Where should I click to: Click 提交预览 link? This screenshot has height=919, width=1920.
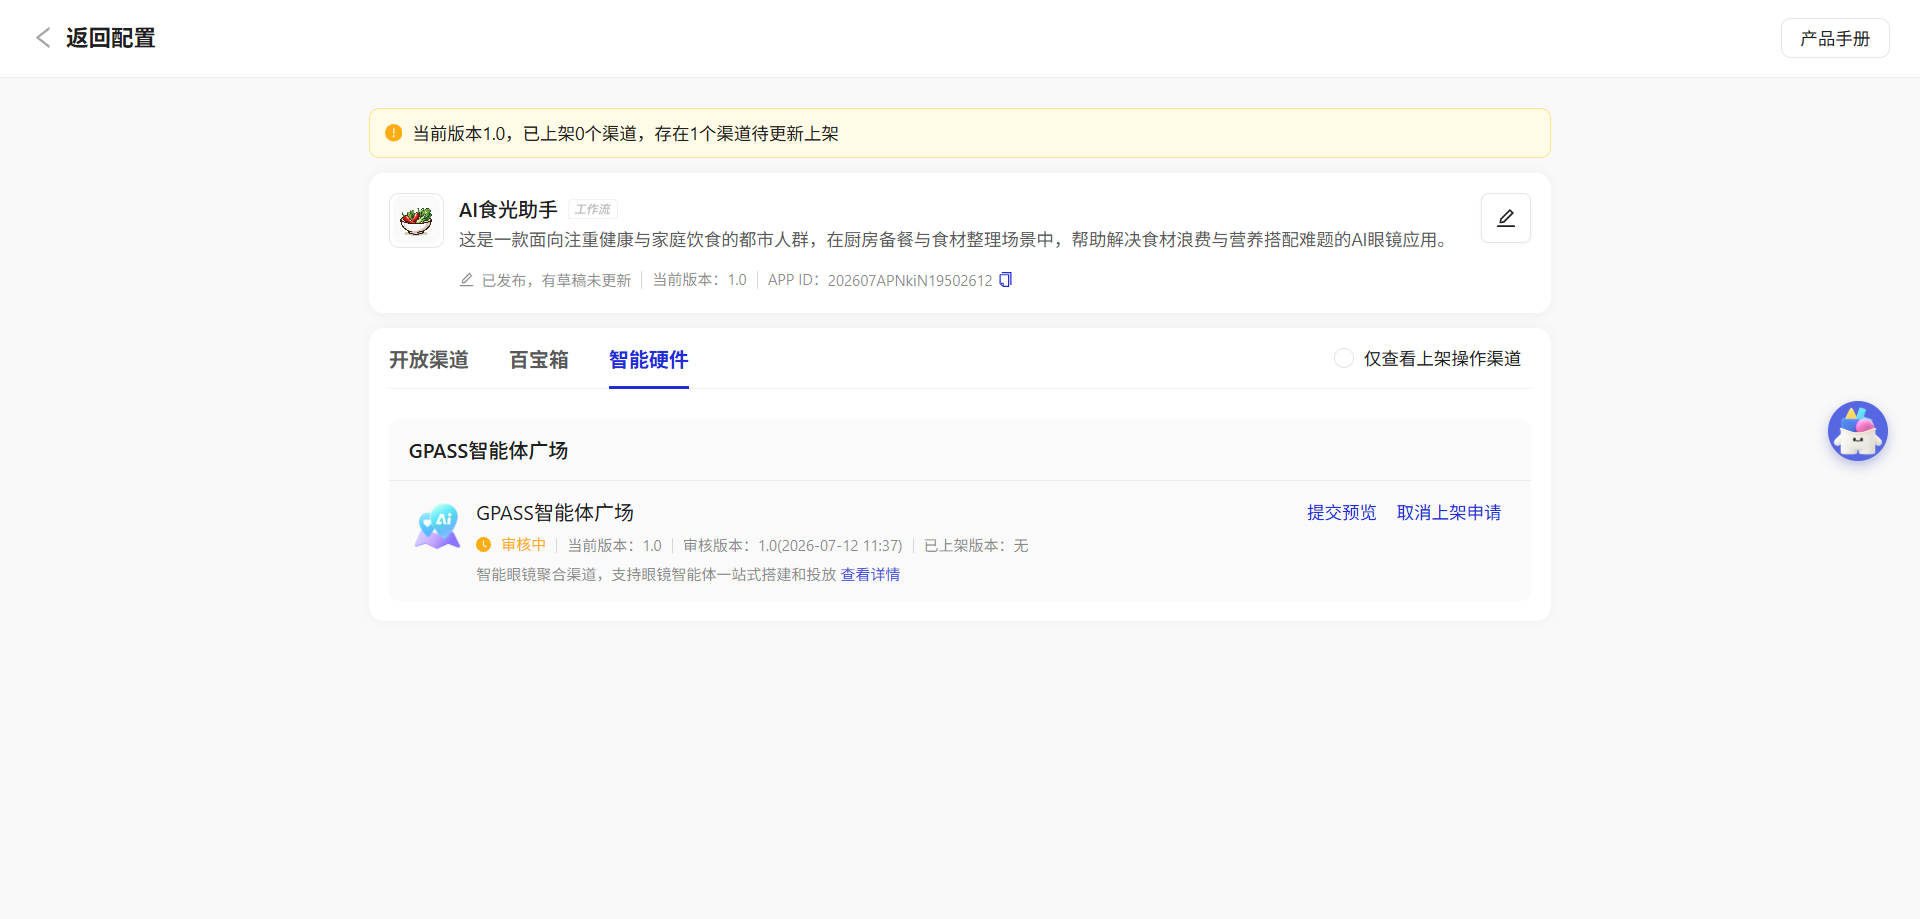click(x=1342, y=512)
